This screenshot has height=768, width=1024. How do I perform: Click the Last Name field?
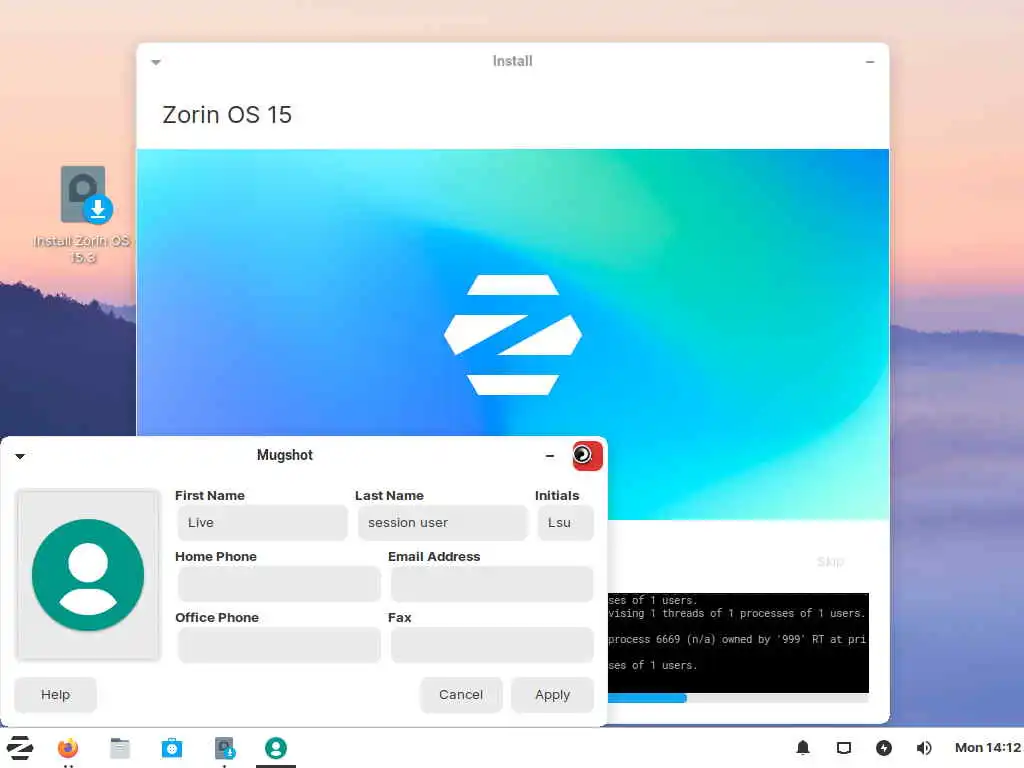[x=442, y=522]
